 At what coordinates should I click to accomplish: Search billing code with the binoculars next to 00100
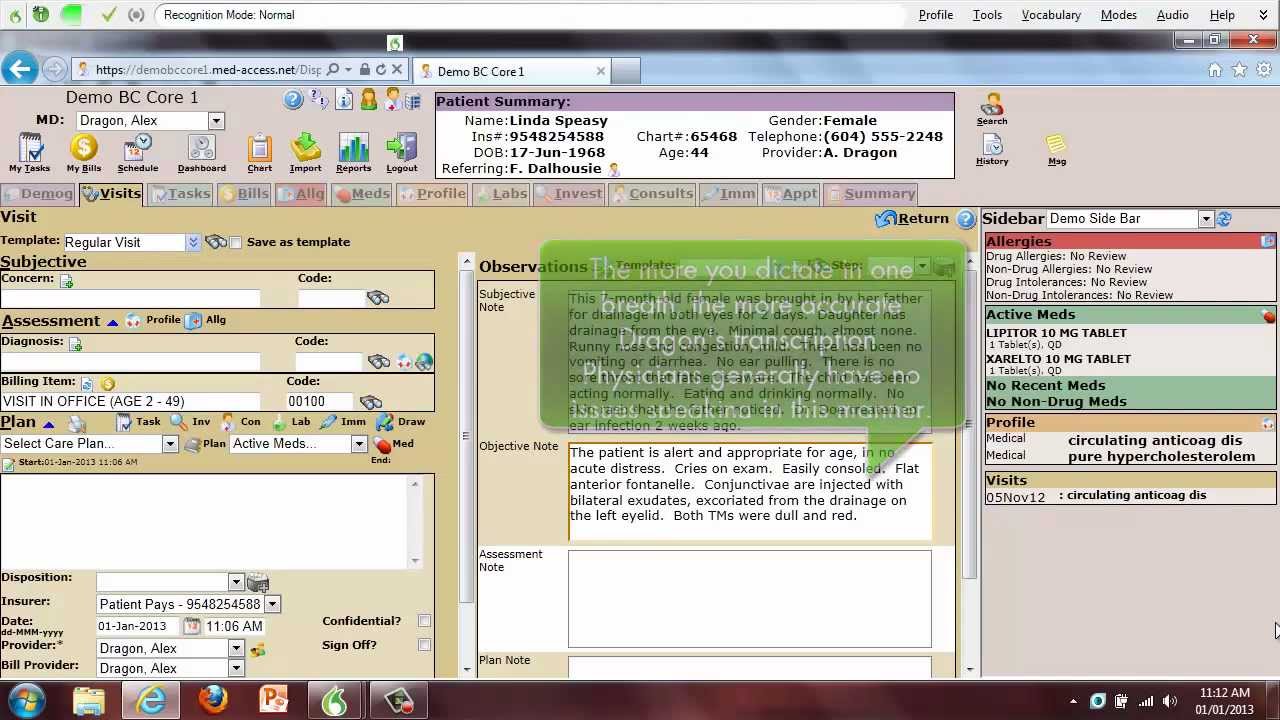pos(371,402)
